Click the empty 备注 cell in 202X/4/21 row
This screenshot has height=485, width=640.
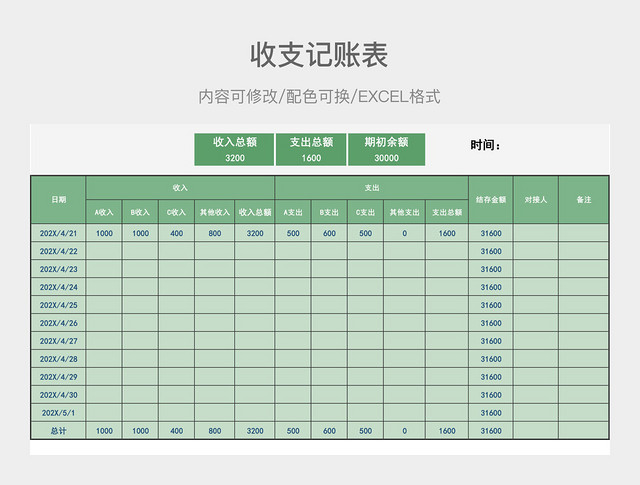click(x=584, y=233)
